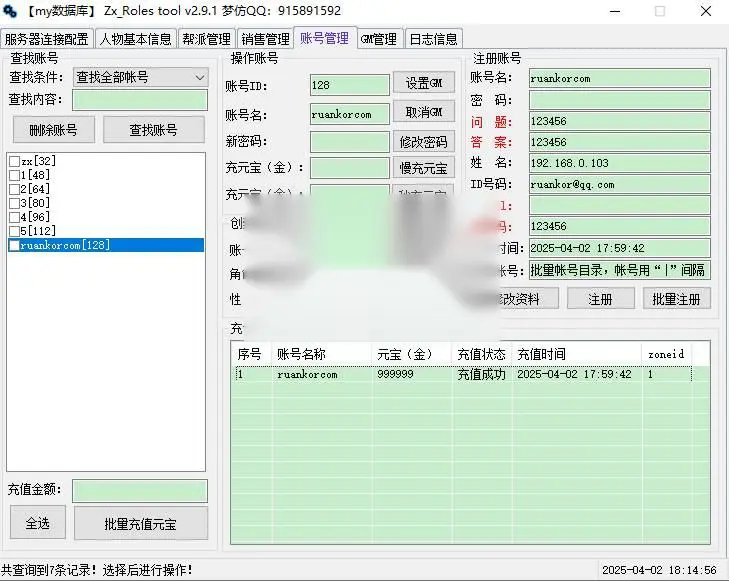This screenshot has height=581, width=729.
Task: Click the 共查询到7条记录 status text
Action: click(x=97, y=570)
